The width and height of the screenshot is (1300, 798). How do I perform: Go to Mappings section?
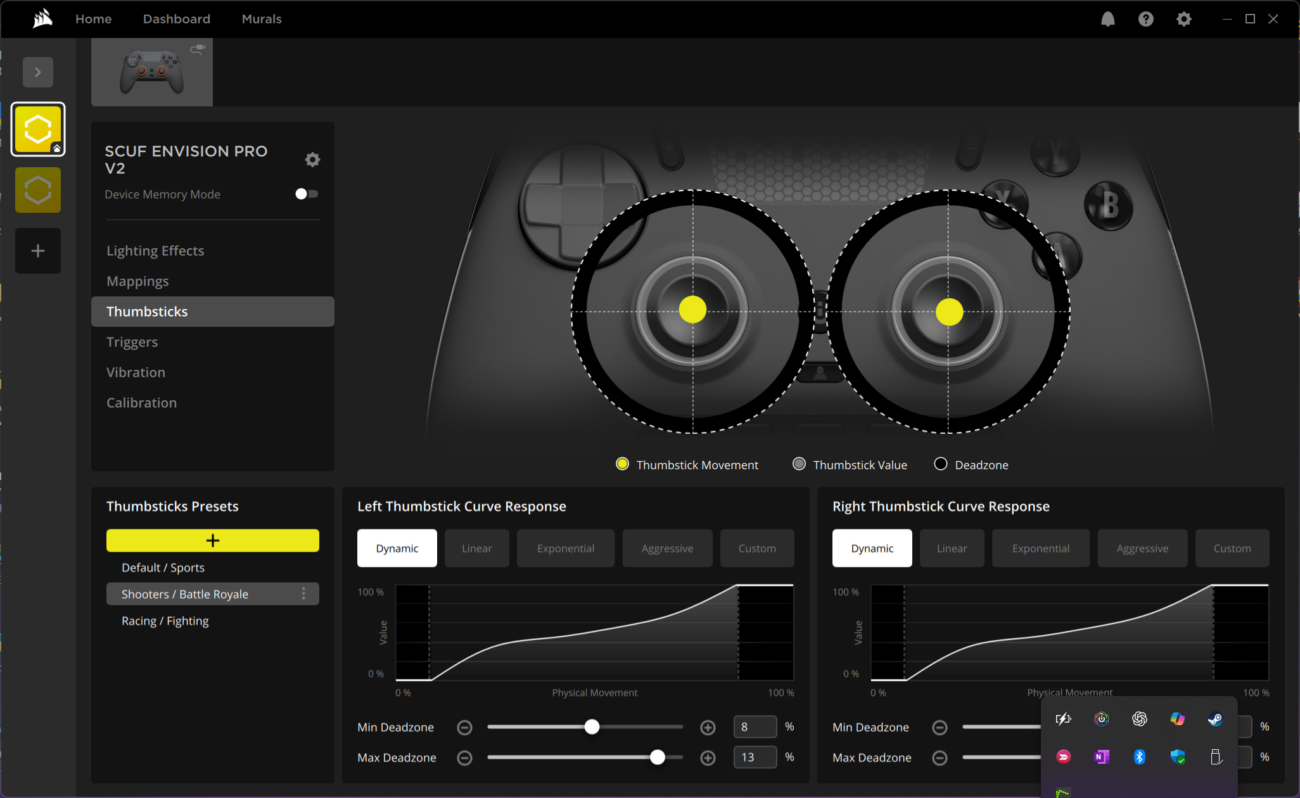(x=137, y=281)
